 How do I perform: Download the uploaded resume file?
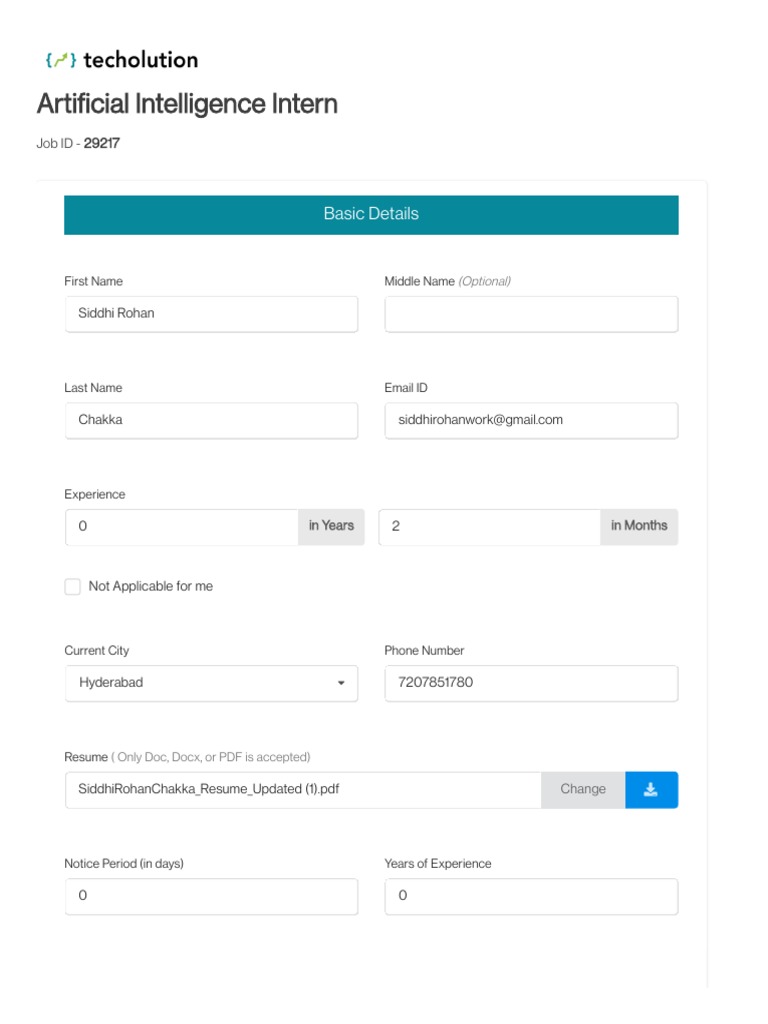point(651,789)
